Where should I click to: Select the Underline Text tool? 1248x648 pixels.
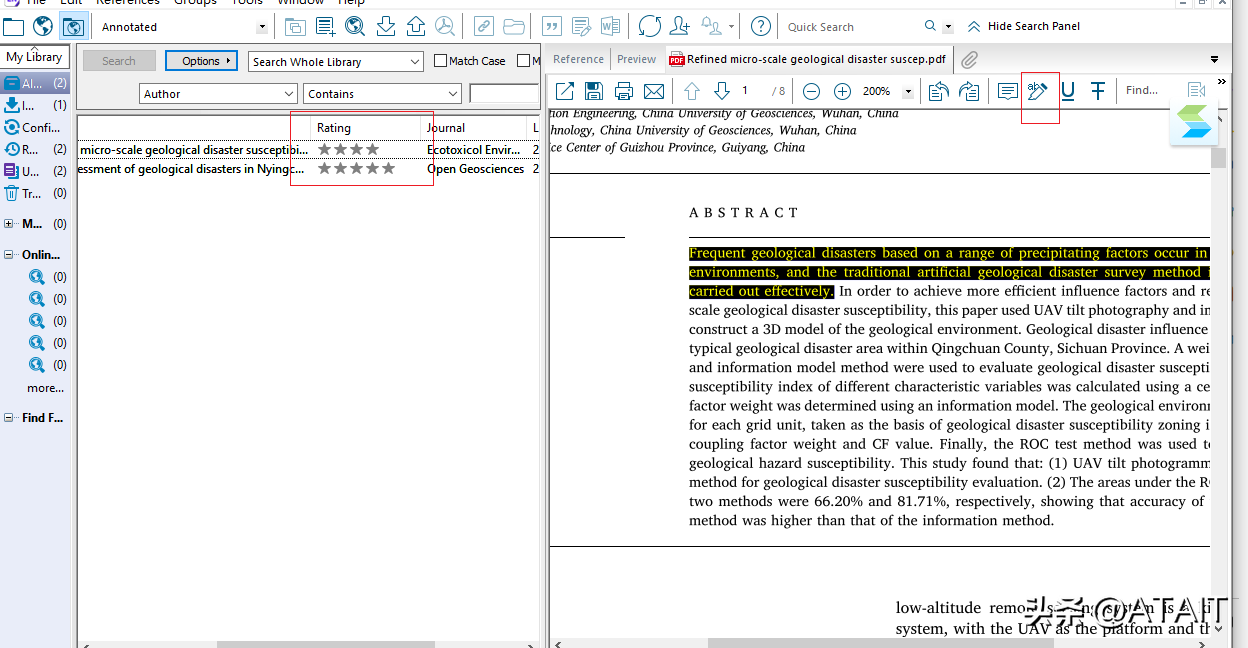click(x=1068, y=91)
